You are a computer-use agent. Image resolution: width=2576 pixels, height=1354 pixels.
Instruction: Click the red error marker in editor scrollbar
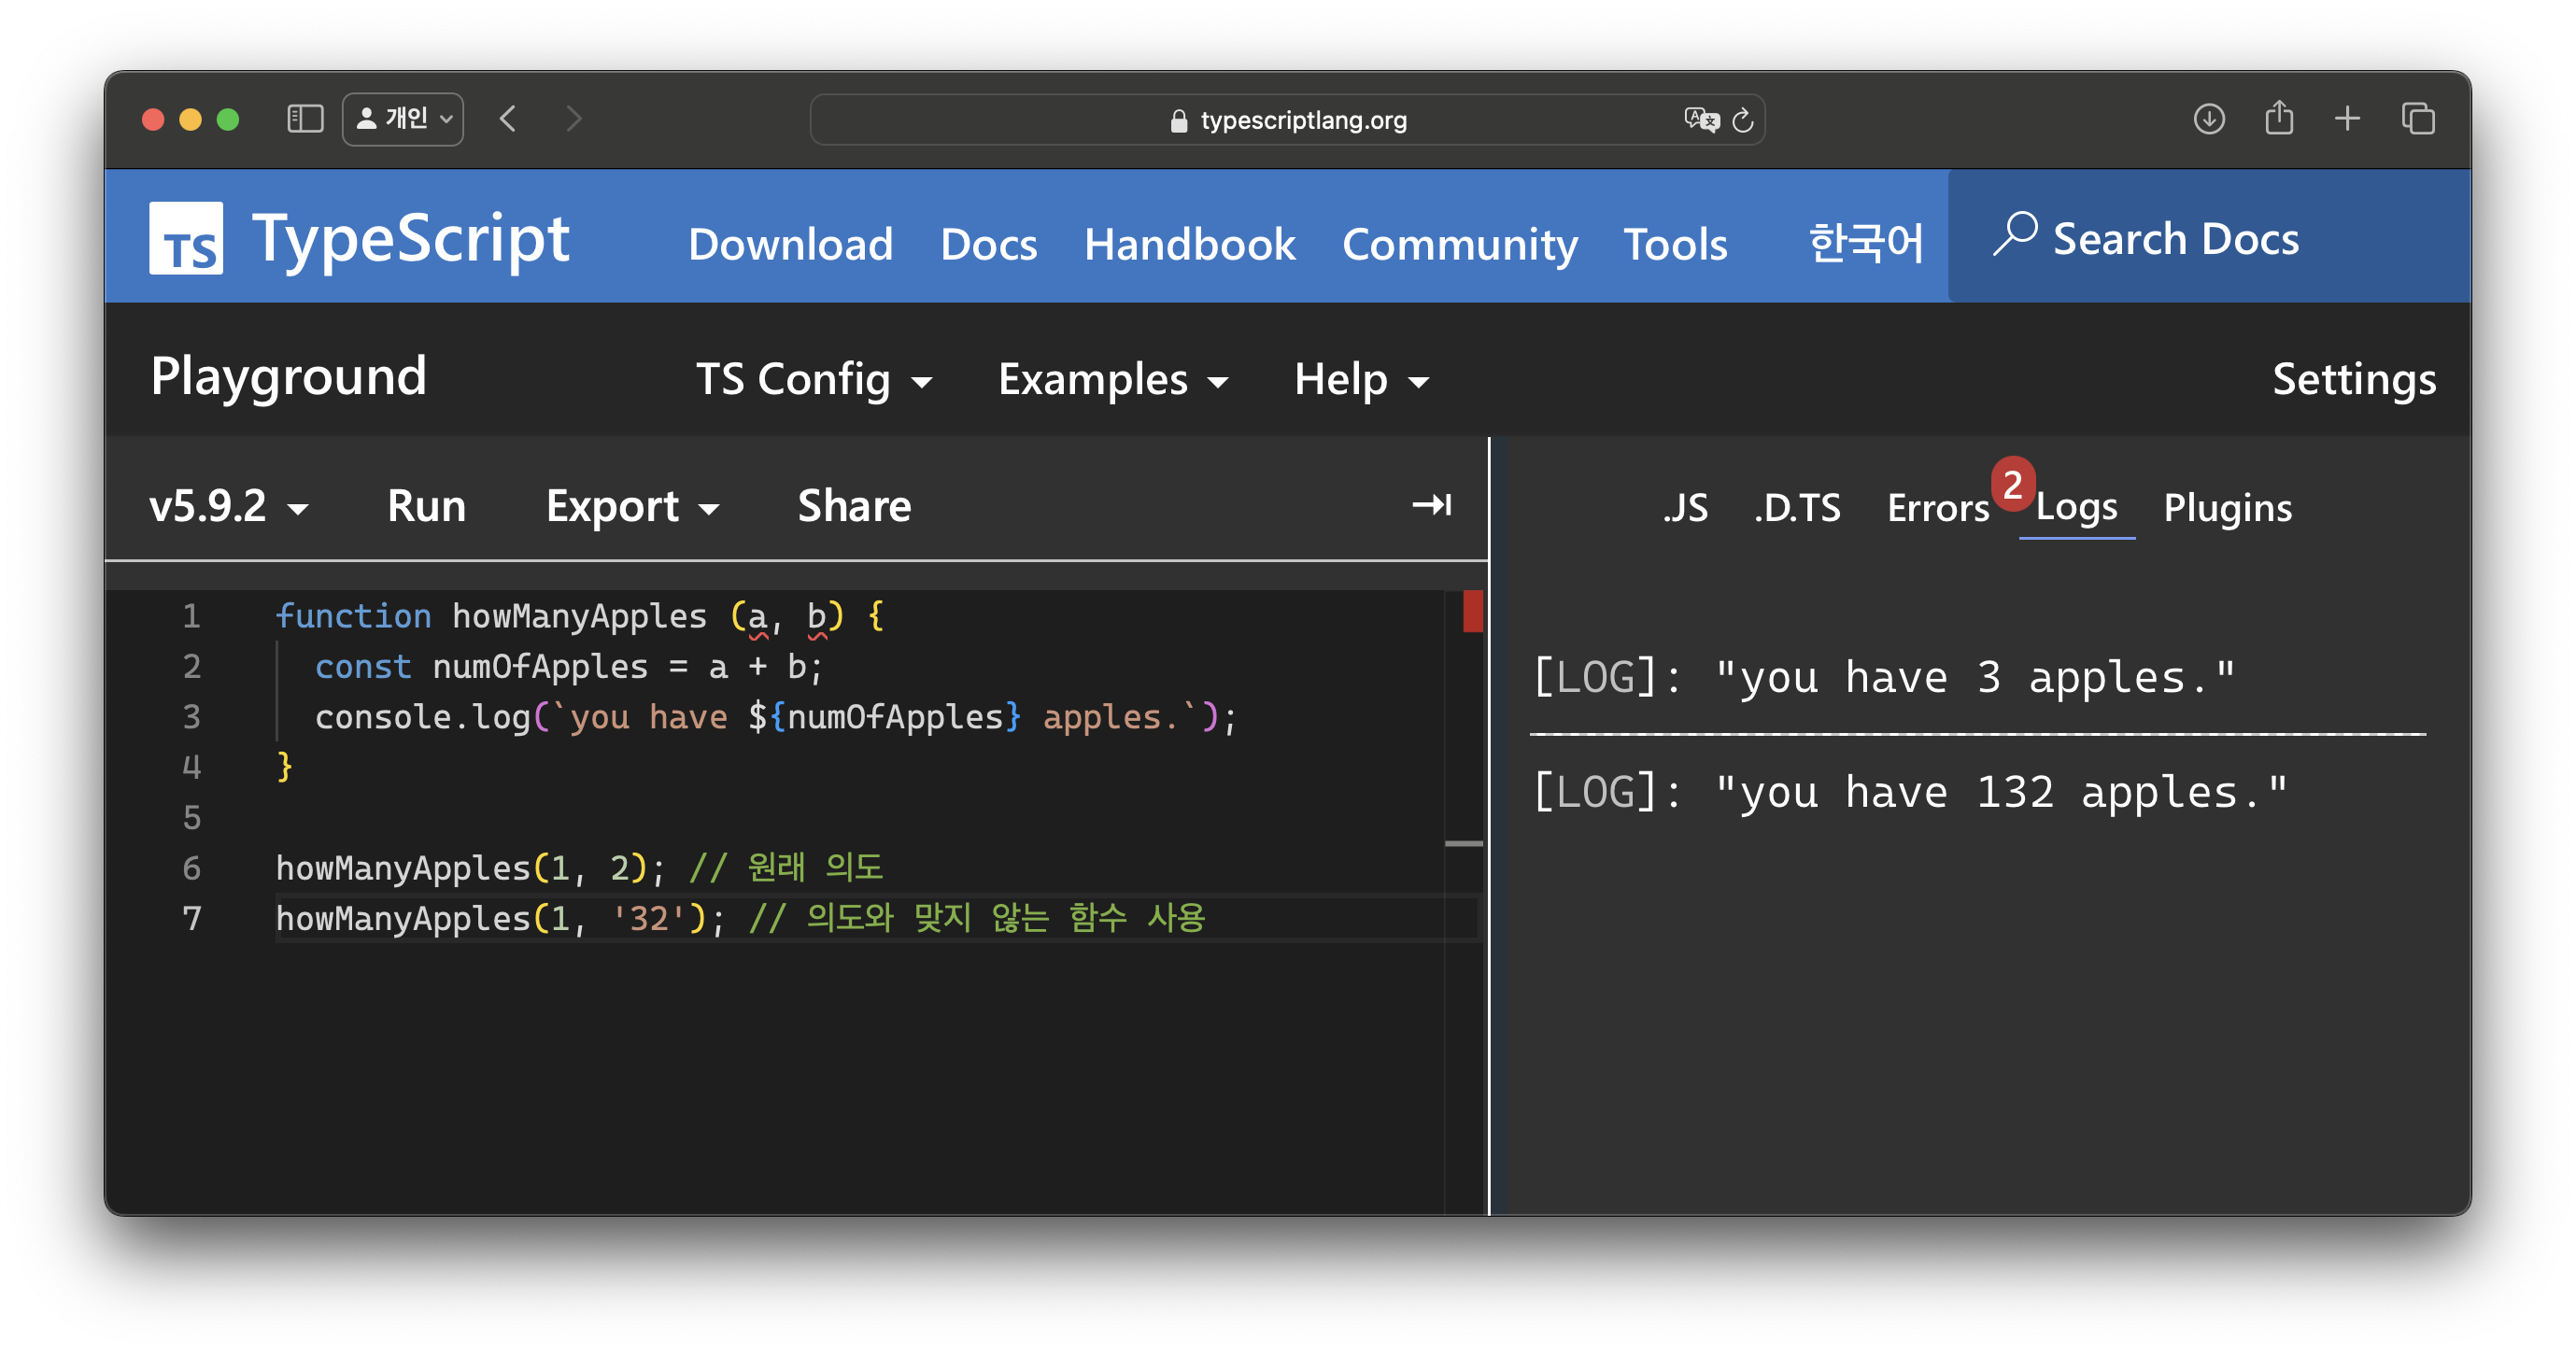[x=1472, y=611]
